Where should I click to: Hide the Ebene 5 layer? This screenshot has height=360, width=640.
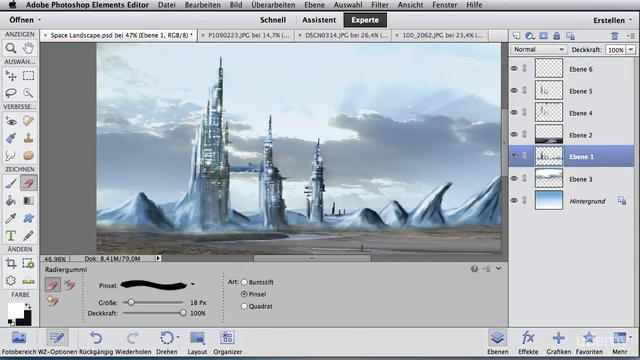click(514, 91)
